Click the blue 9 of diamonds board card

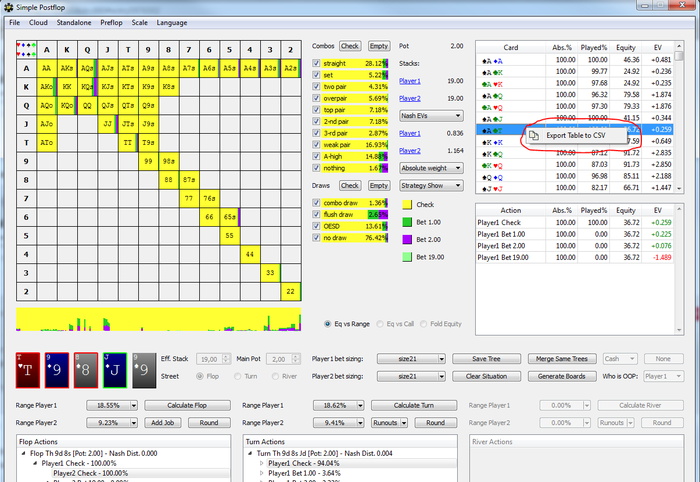coord(57,370)
